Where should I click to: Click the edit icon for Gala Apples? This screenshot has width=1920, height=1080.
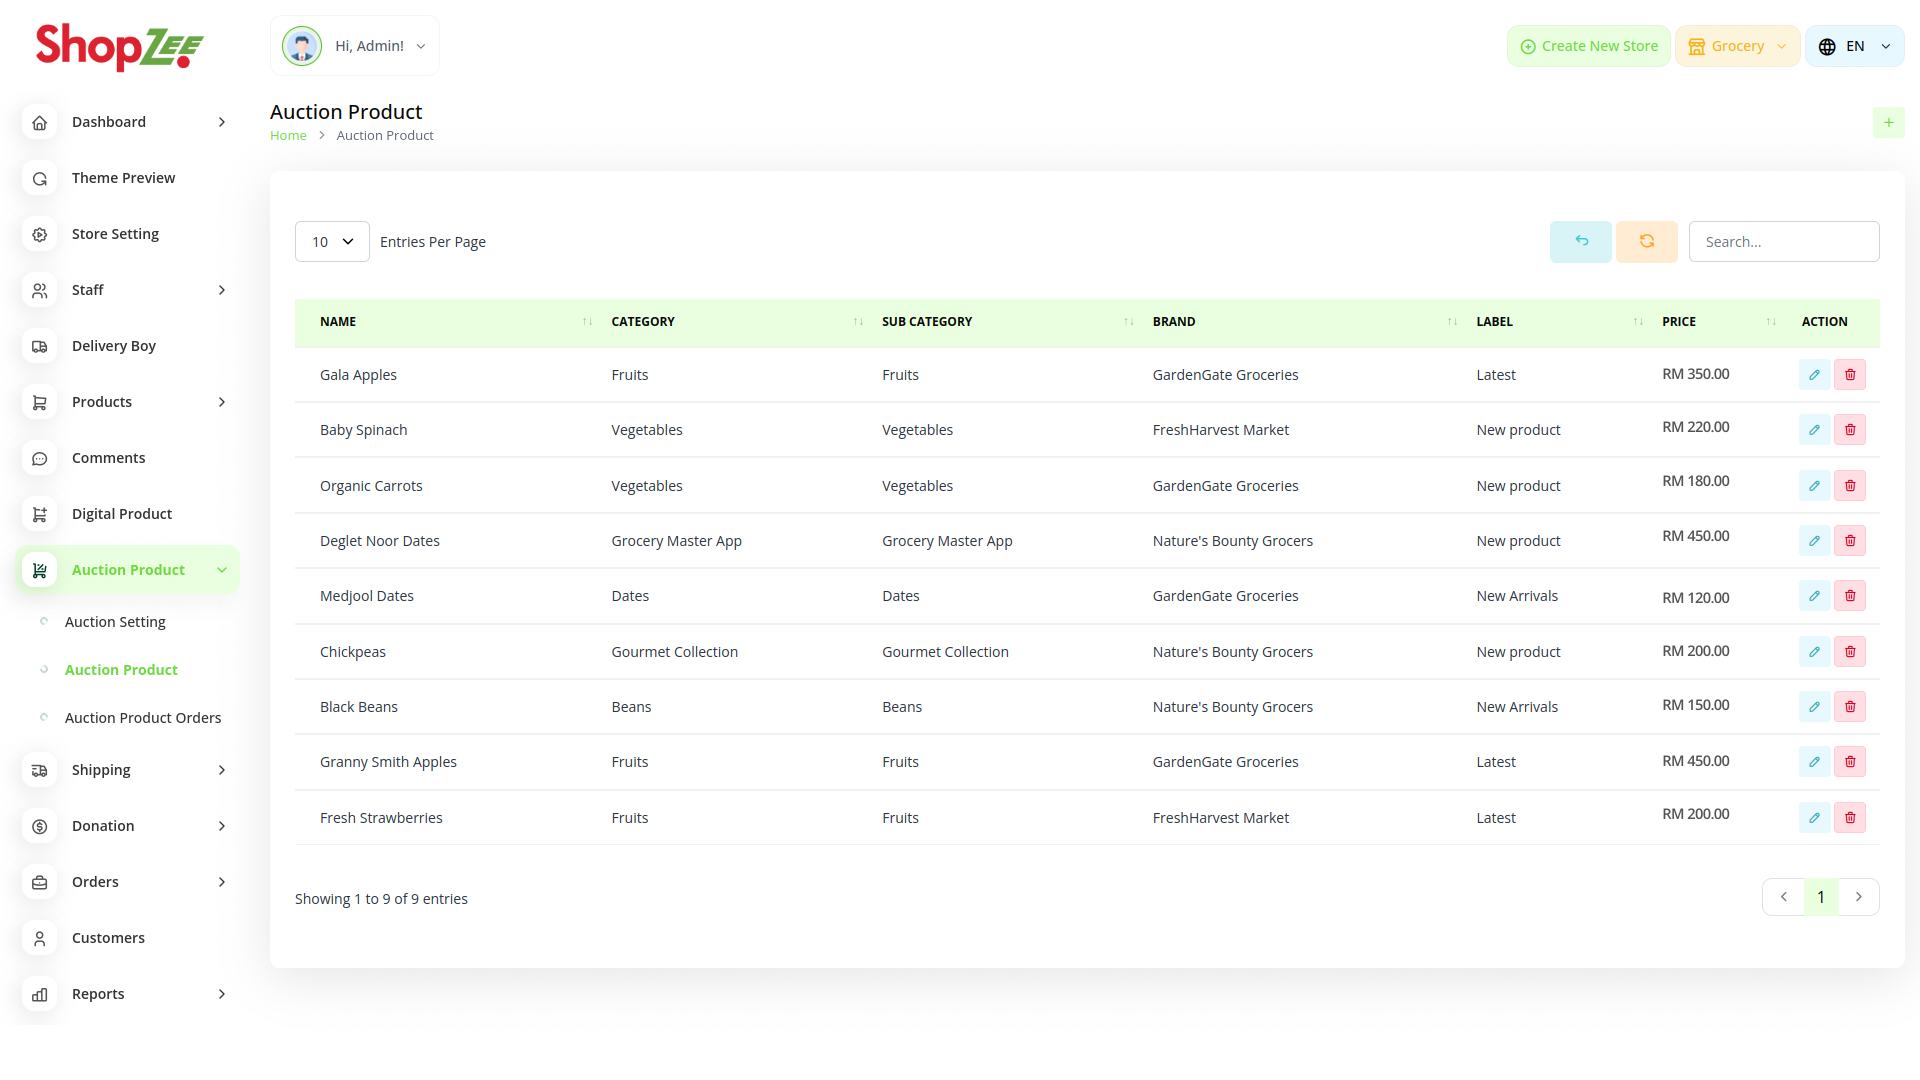pyautogui.click(x=1814, y=375)
